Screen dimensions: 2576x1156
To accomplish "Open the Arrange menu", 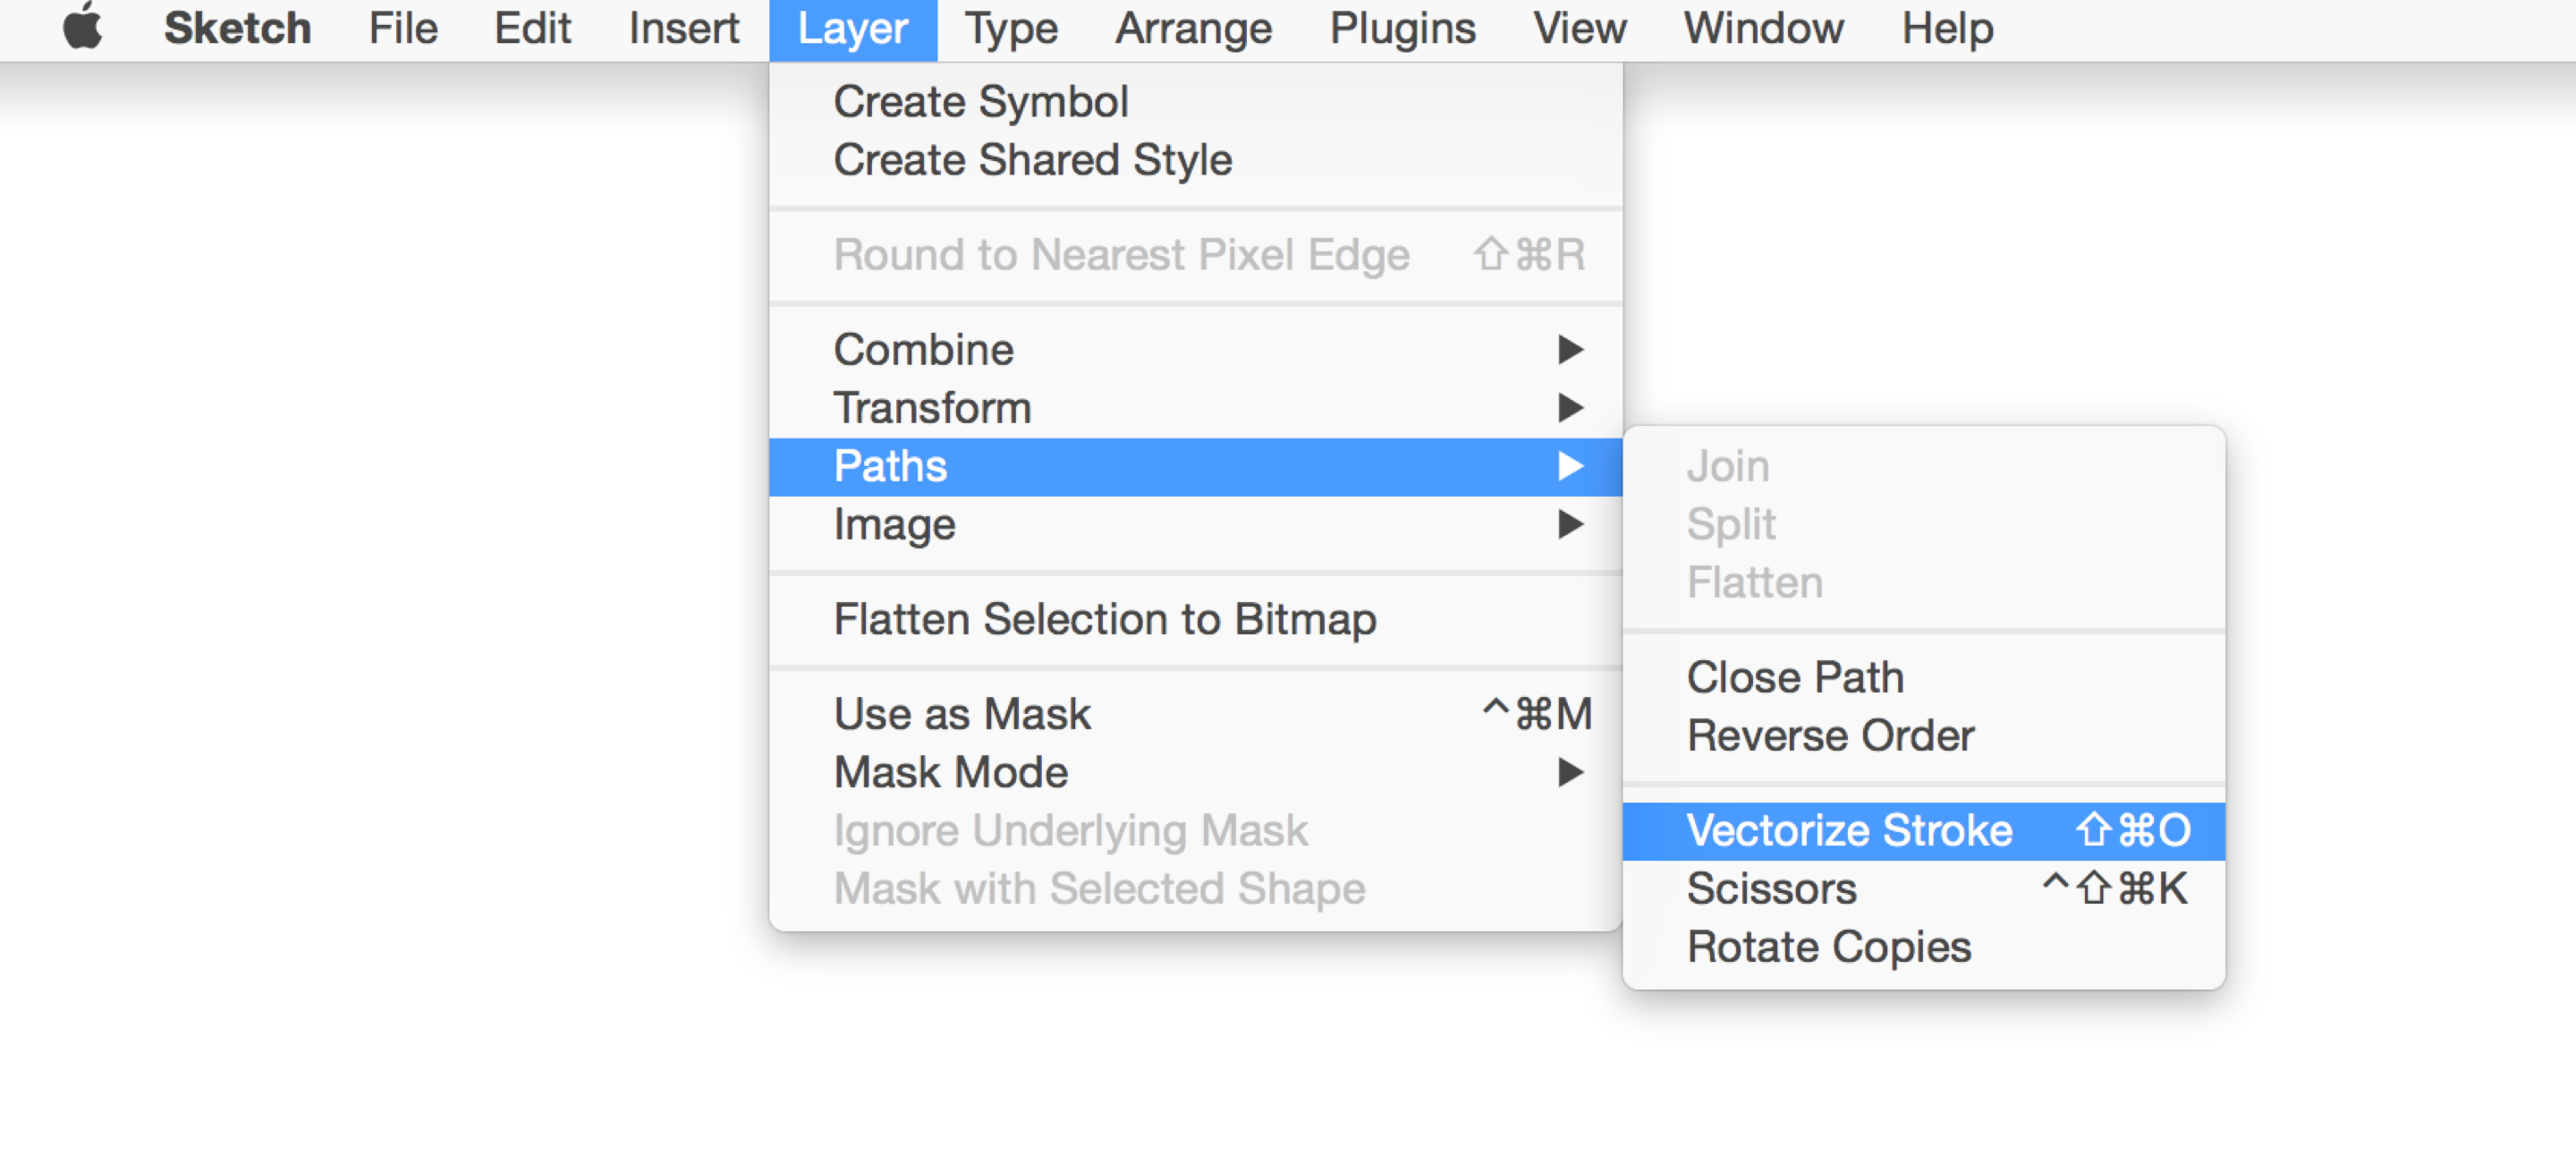I will [1194, 28].
